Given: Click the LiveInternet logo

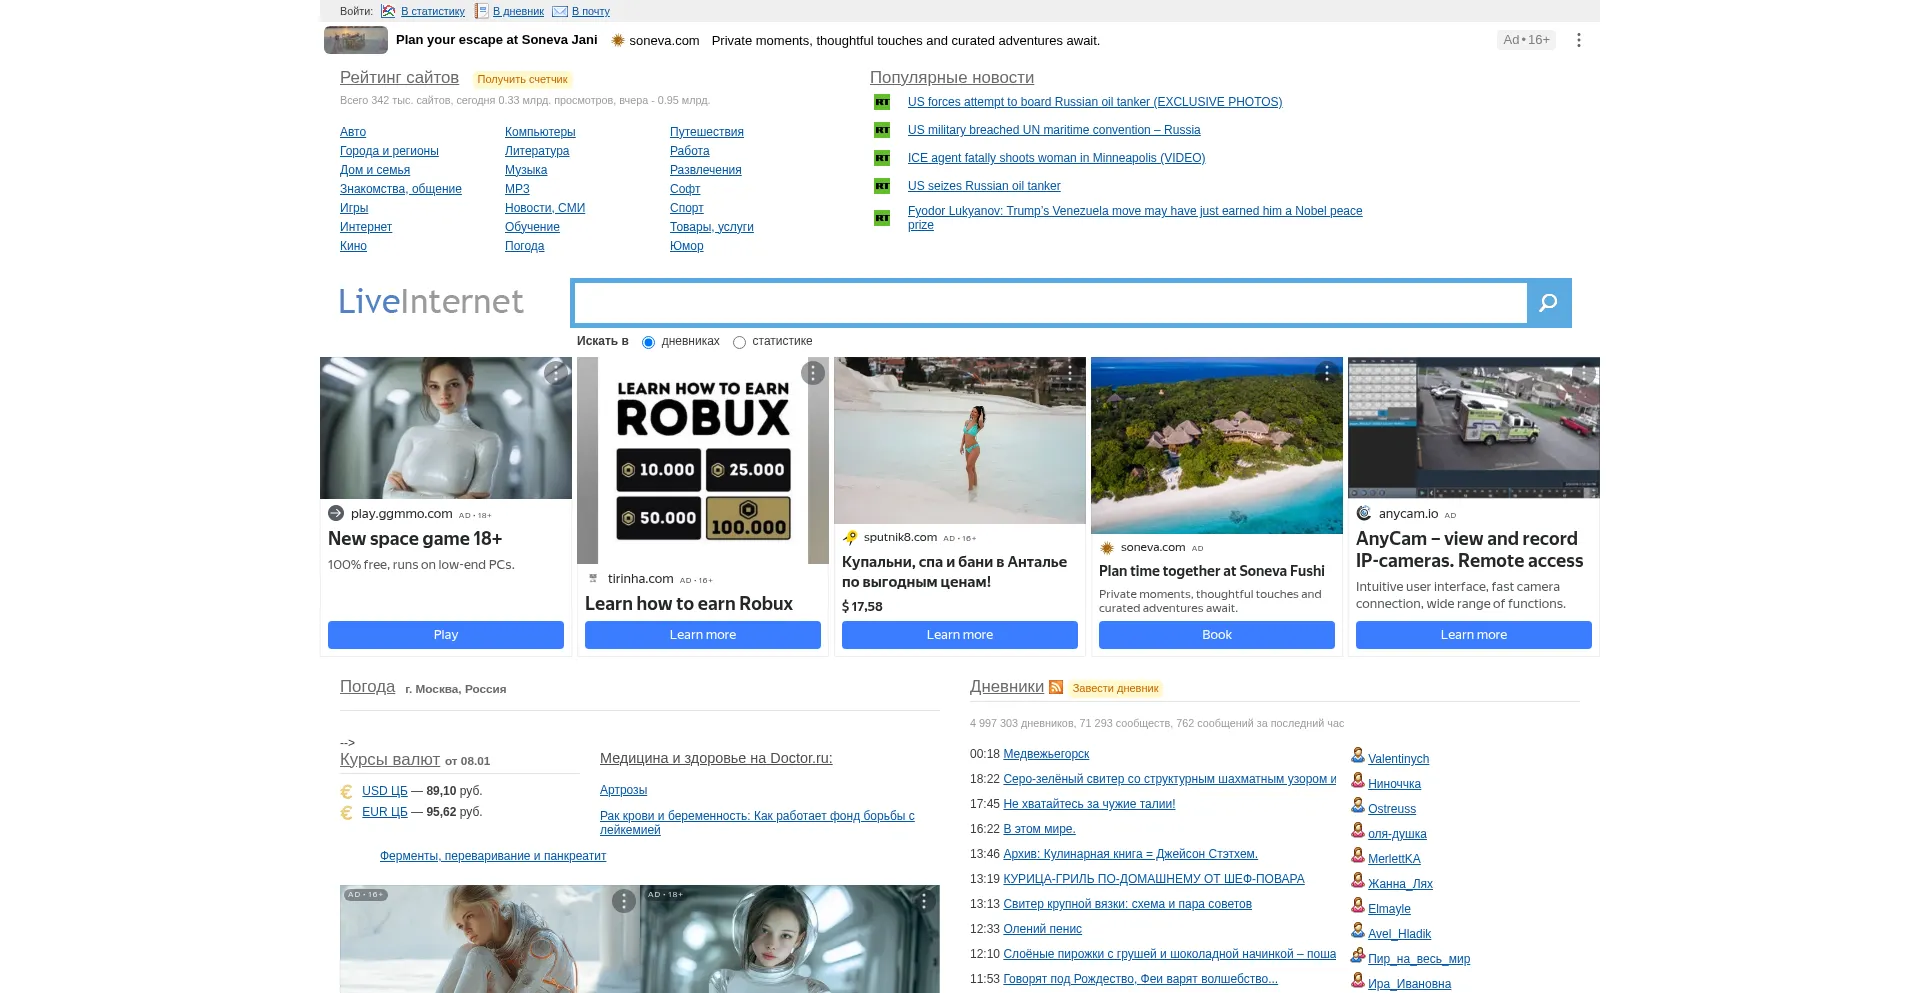Looking at the screenshot, I should click(x=431, y=302).
